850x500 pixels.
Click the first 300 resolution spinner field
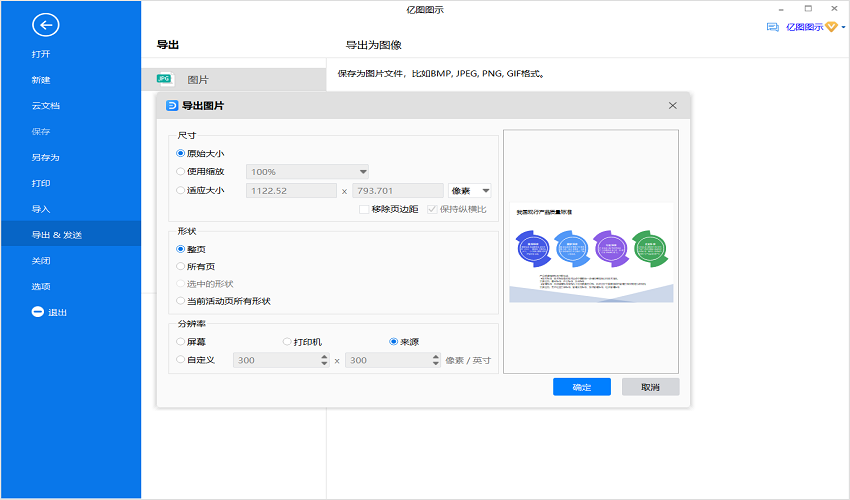point(281,360)
